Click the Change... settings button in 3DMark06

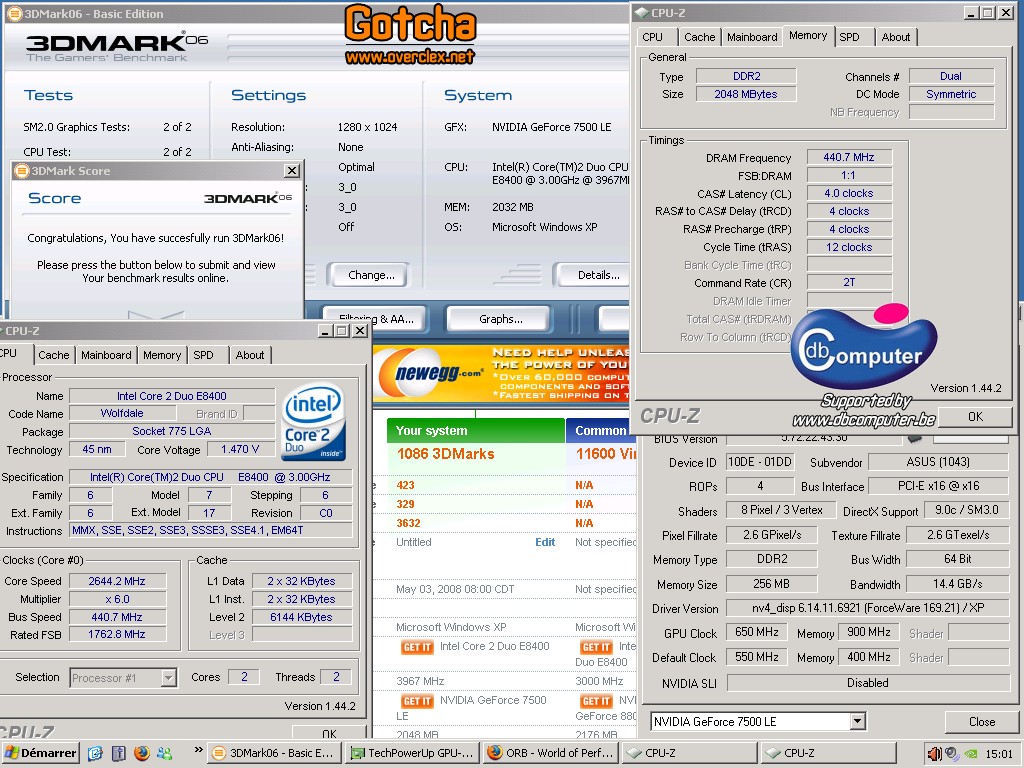pos(370,276)
